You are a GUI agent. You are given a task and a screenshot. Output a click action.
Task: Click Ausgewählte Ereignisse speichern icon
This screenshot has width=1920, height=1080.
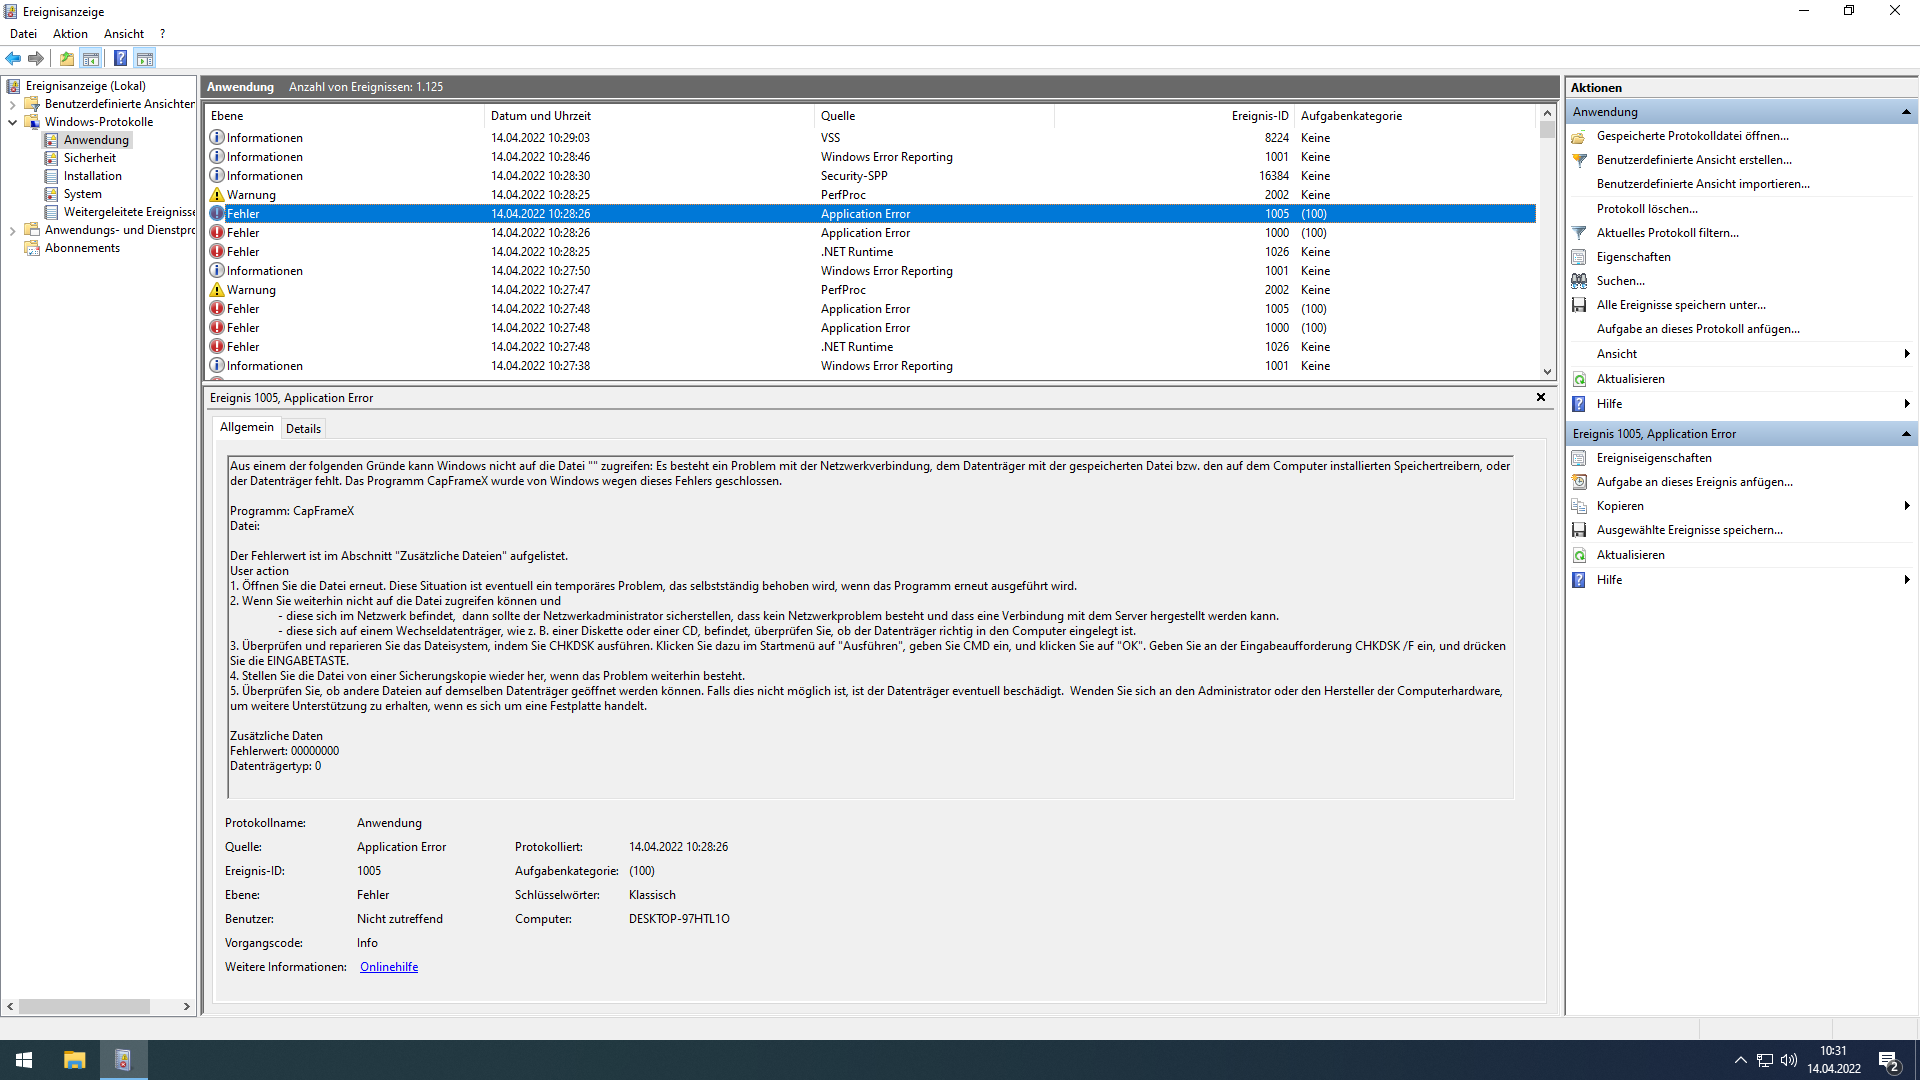pos(1580,530)
